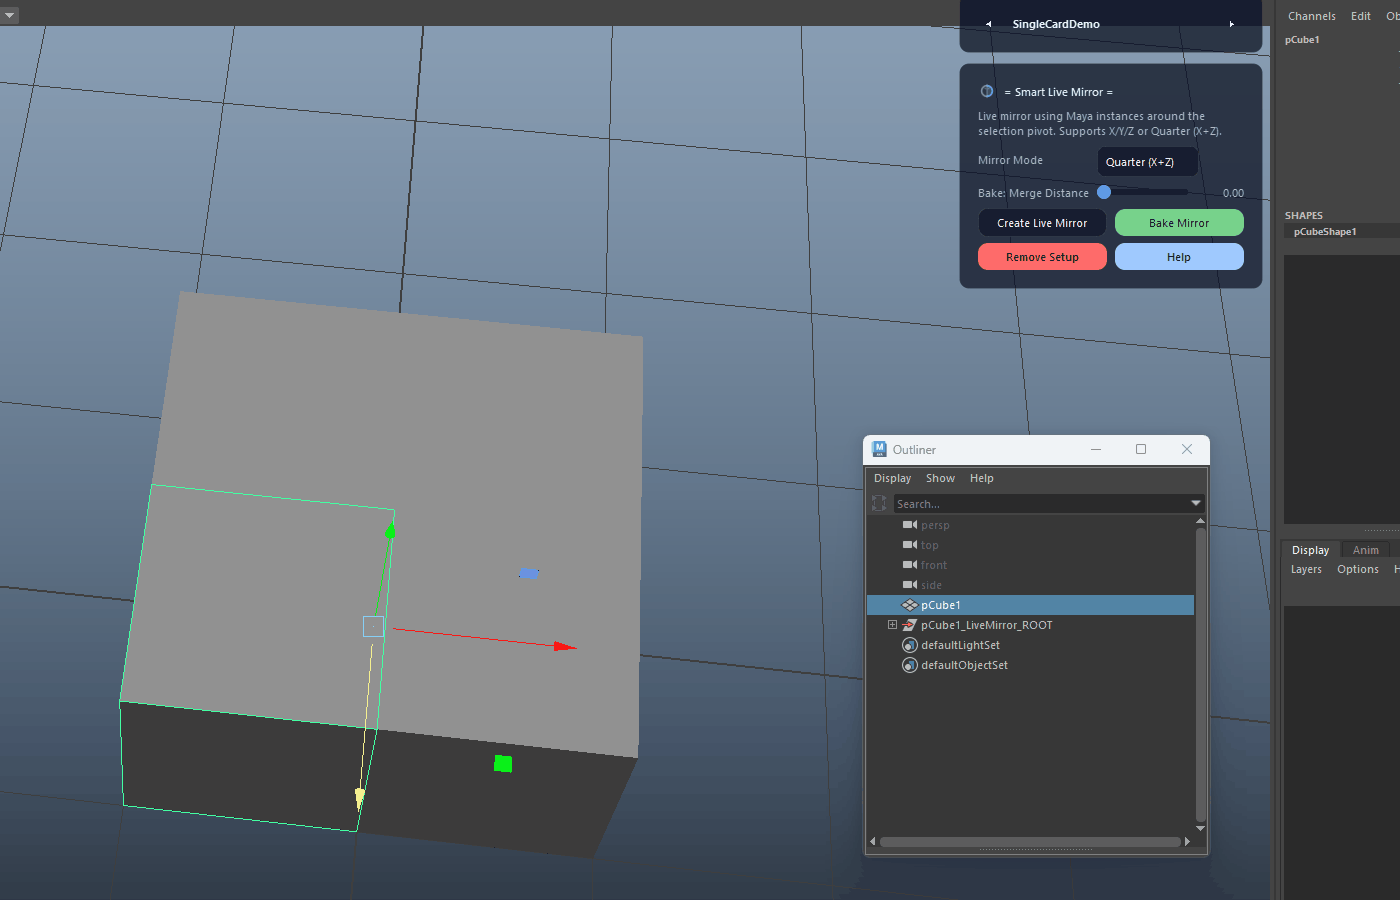
Task: Open the Layers menu in the layer editor
Action: pyautogui.click(x=1306, y=569)
